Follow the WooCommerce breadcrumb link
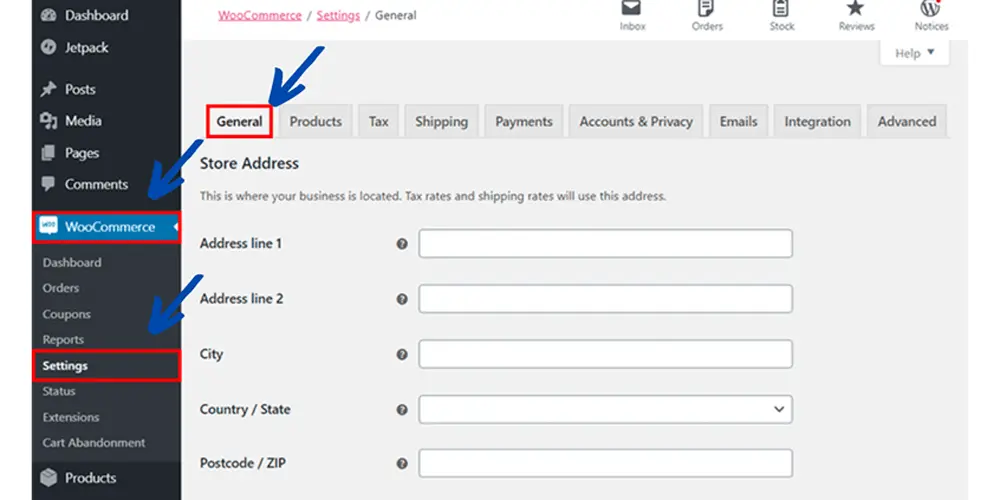 [x=260, y=15]
